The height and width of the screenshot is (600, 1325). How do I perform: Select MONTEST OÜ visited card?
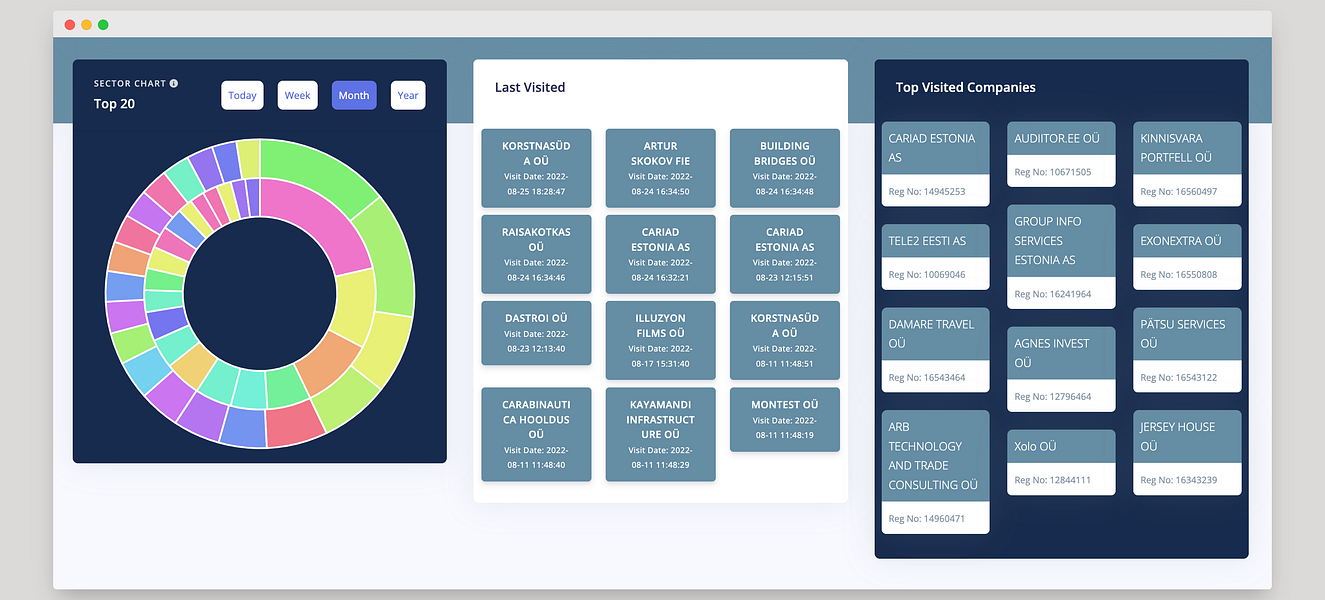(x=785, y=419)
